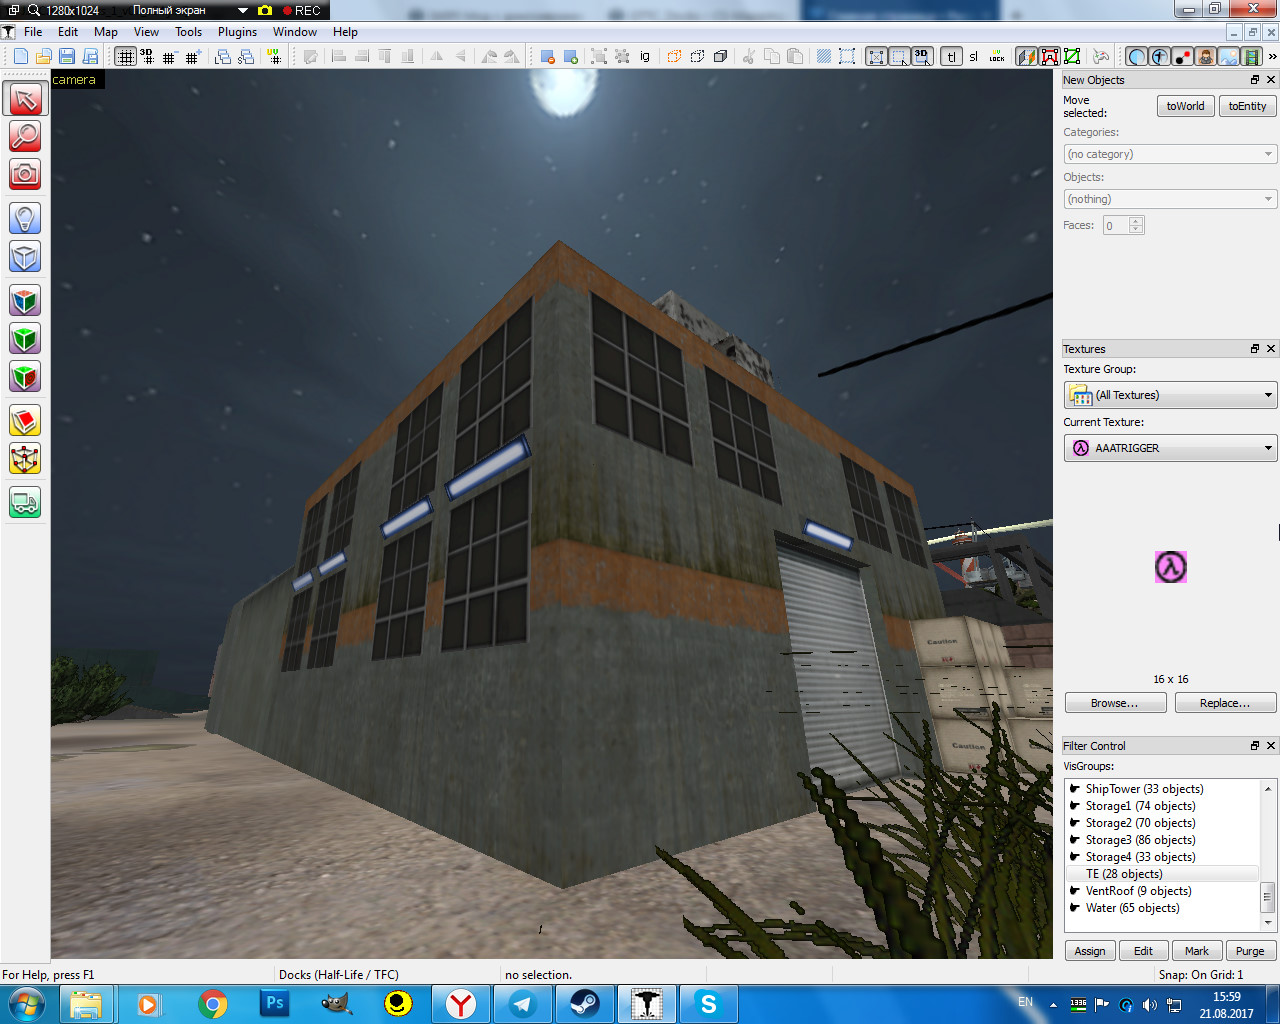The width and height of the screenshot is (1280, 1024).
Task: Hide the Storage2 visgroup
Action: point(1075,823)
